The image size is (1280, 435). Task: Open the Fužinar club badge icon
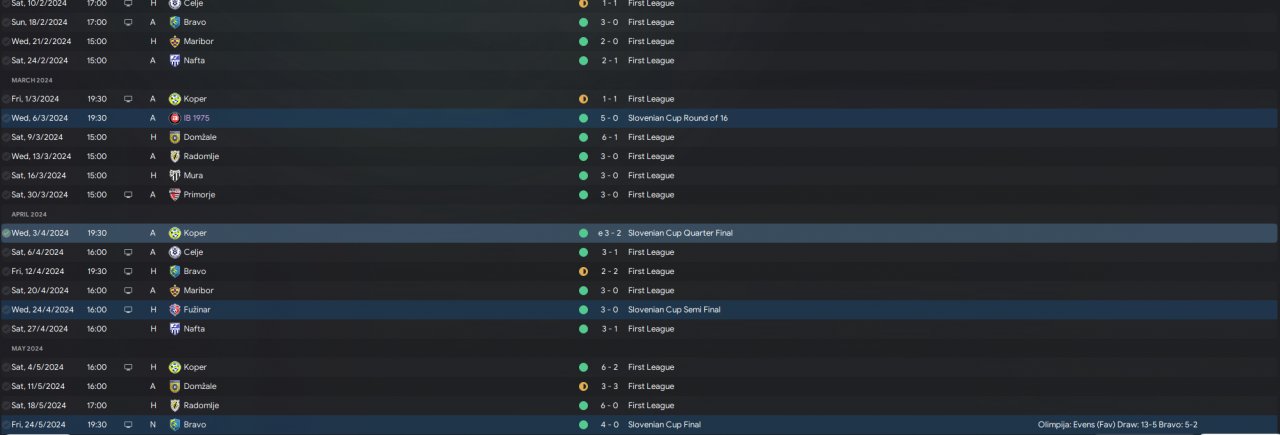point(175,309)
